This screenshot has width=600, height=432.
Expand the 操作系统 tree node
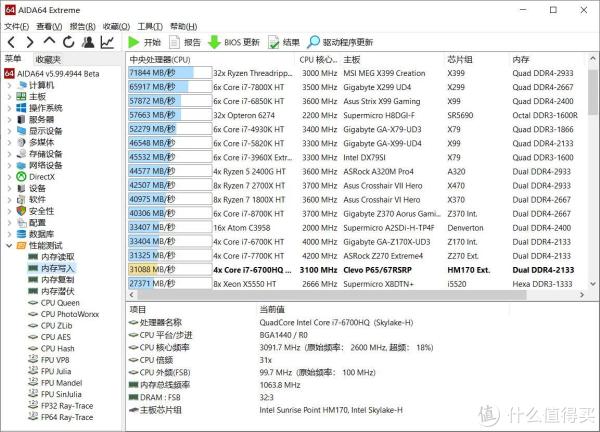10,108
